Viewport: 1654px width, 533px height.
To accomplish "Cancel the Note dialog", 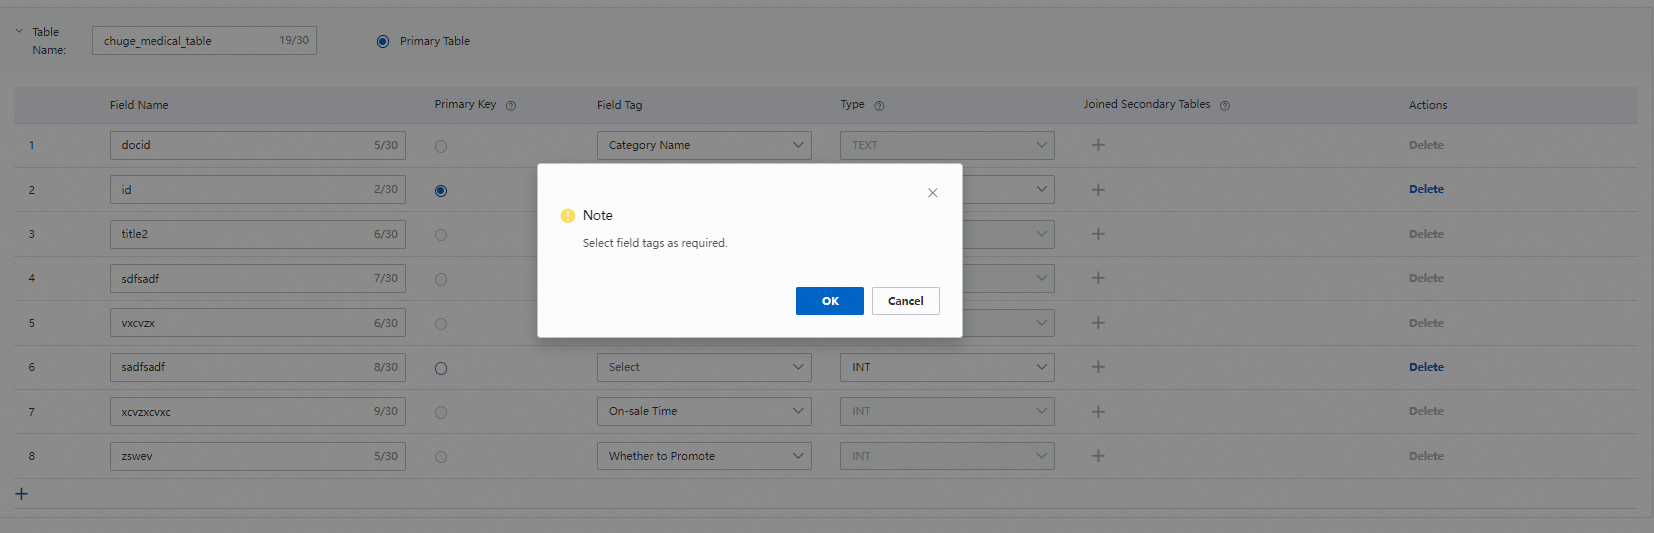I will pos(905,301).
